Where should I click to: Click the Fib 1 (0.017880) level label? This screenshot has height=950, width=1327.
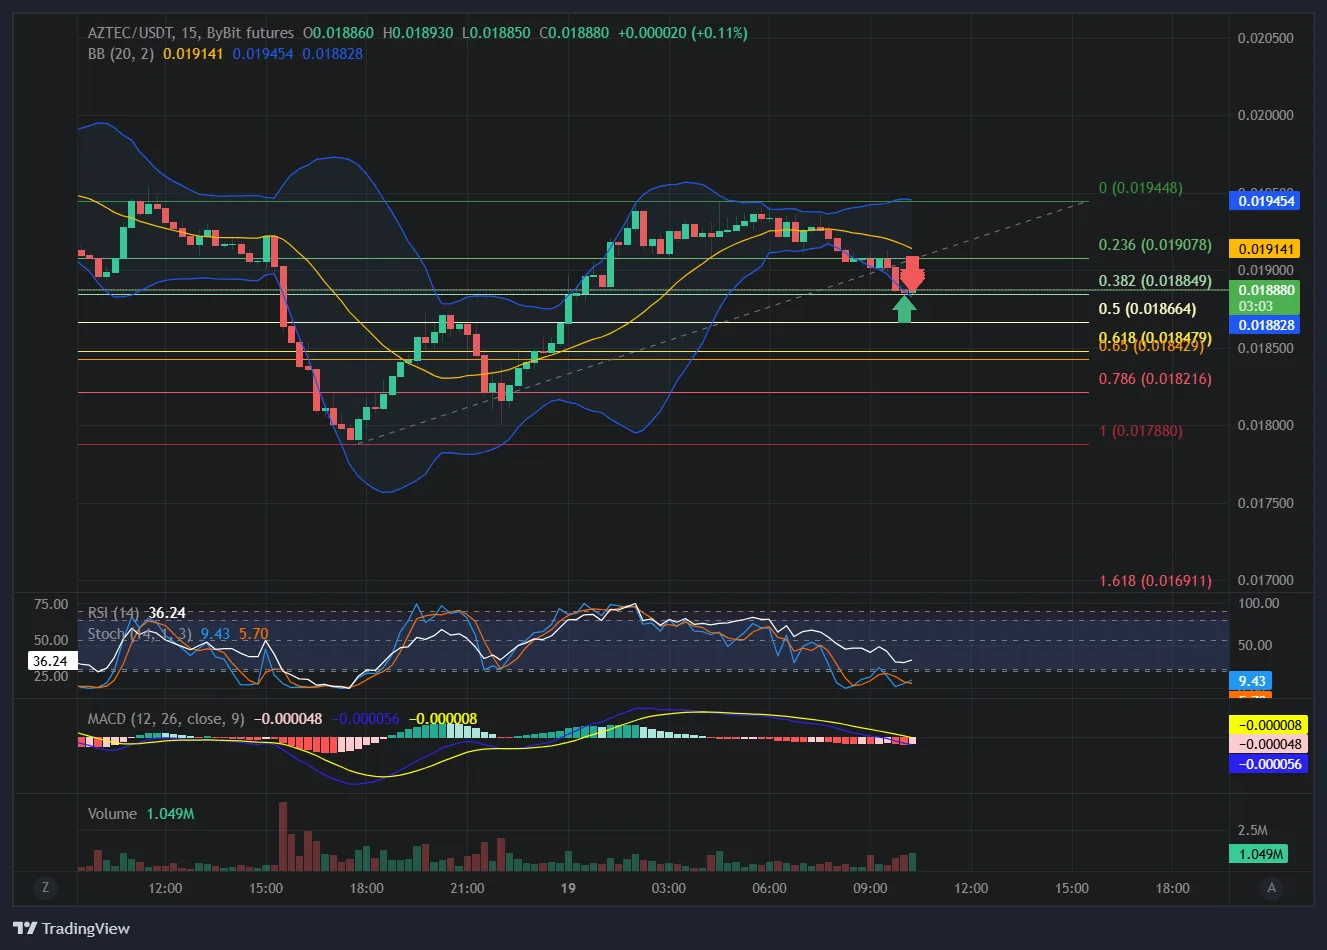point(1140,431)
